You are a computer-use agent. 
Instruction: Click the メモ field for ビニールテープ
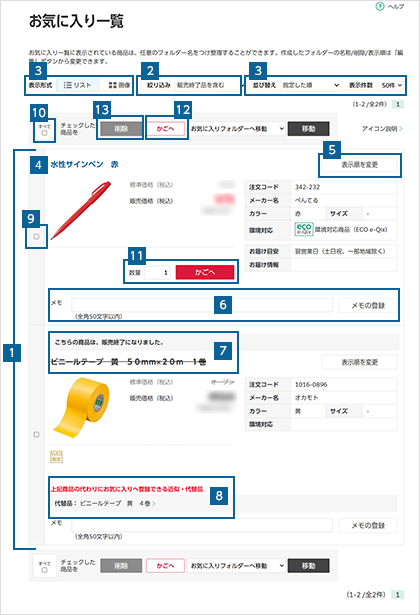pyautogui.click(x=202, y=525)
